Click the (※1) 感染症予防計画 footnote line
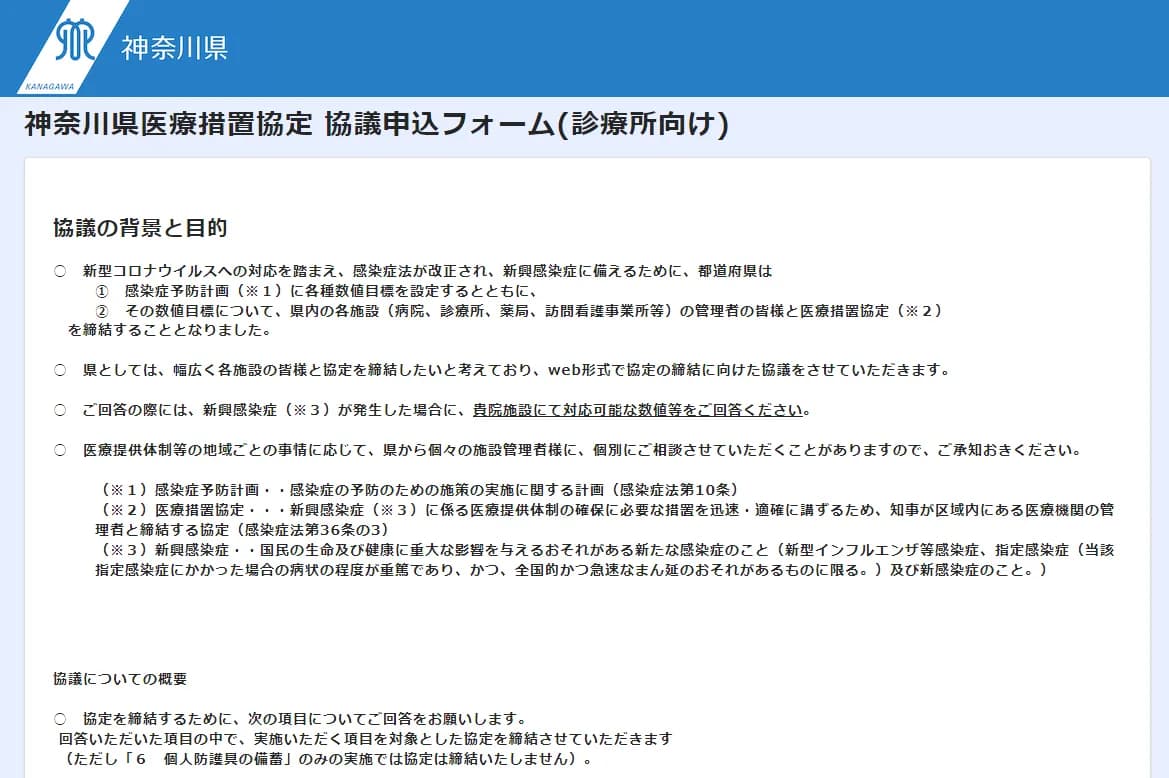Image resolution: width=1169 pixels, height=778 pixels. point(419,490)
